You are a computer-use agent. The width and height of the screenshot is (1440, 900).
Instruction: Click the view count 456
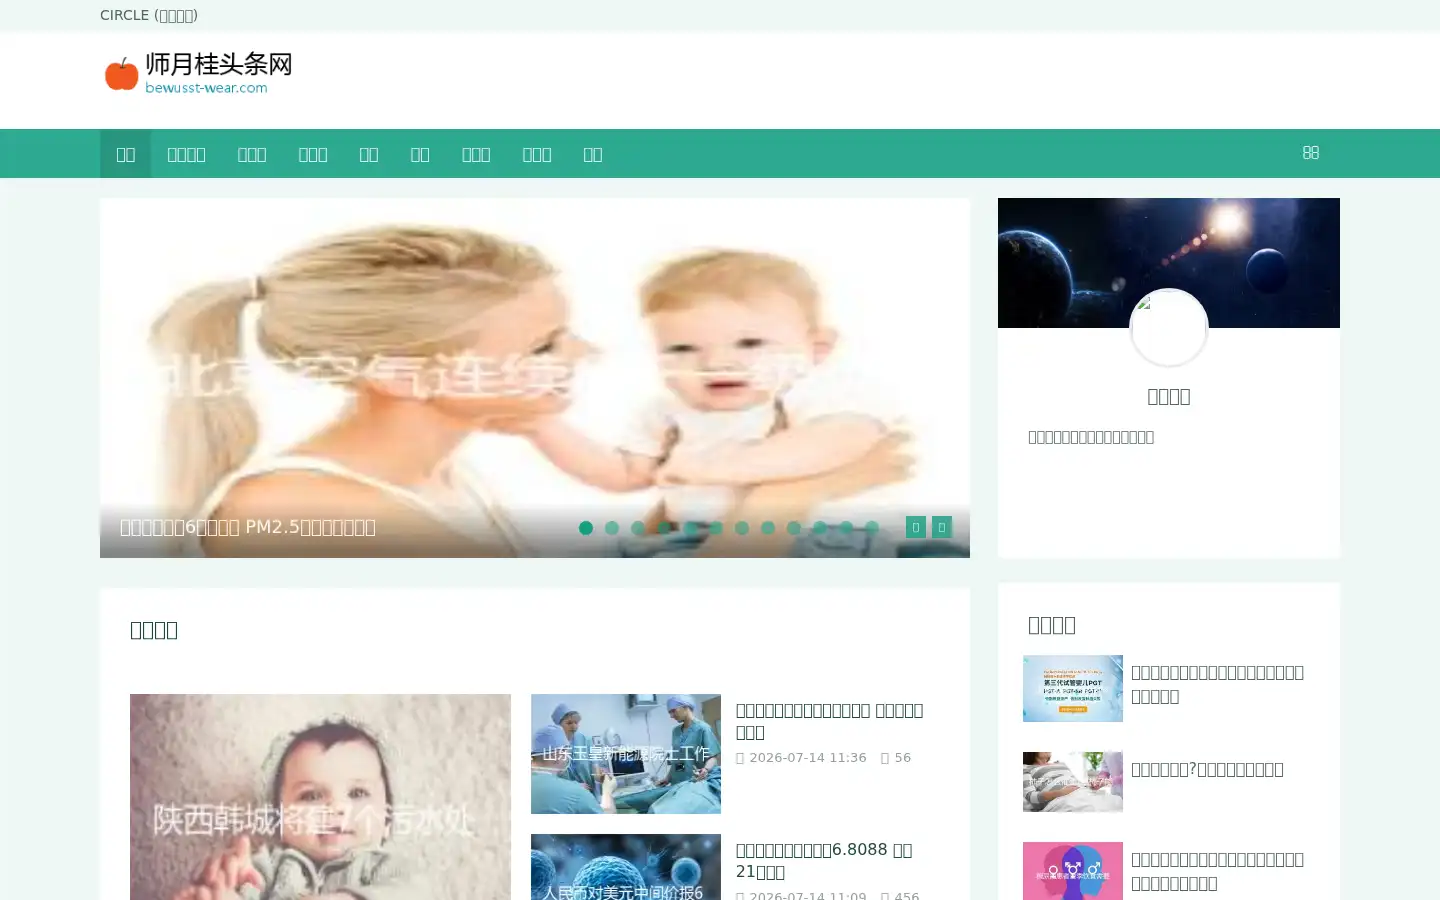(907, 895)
